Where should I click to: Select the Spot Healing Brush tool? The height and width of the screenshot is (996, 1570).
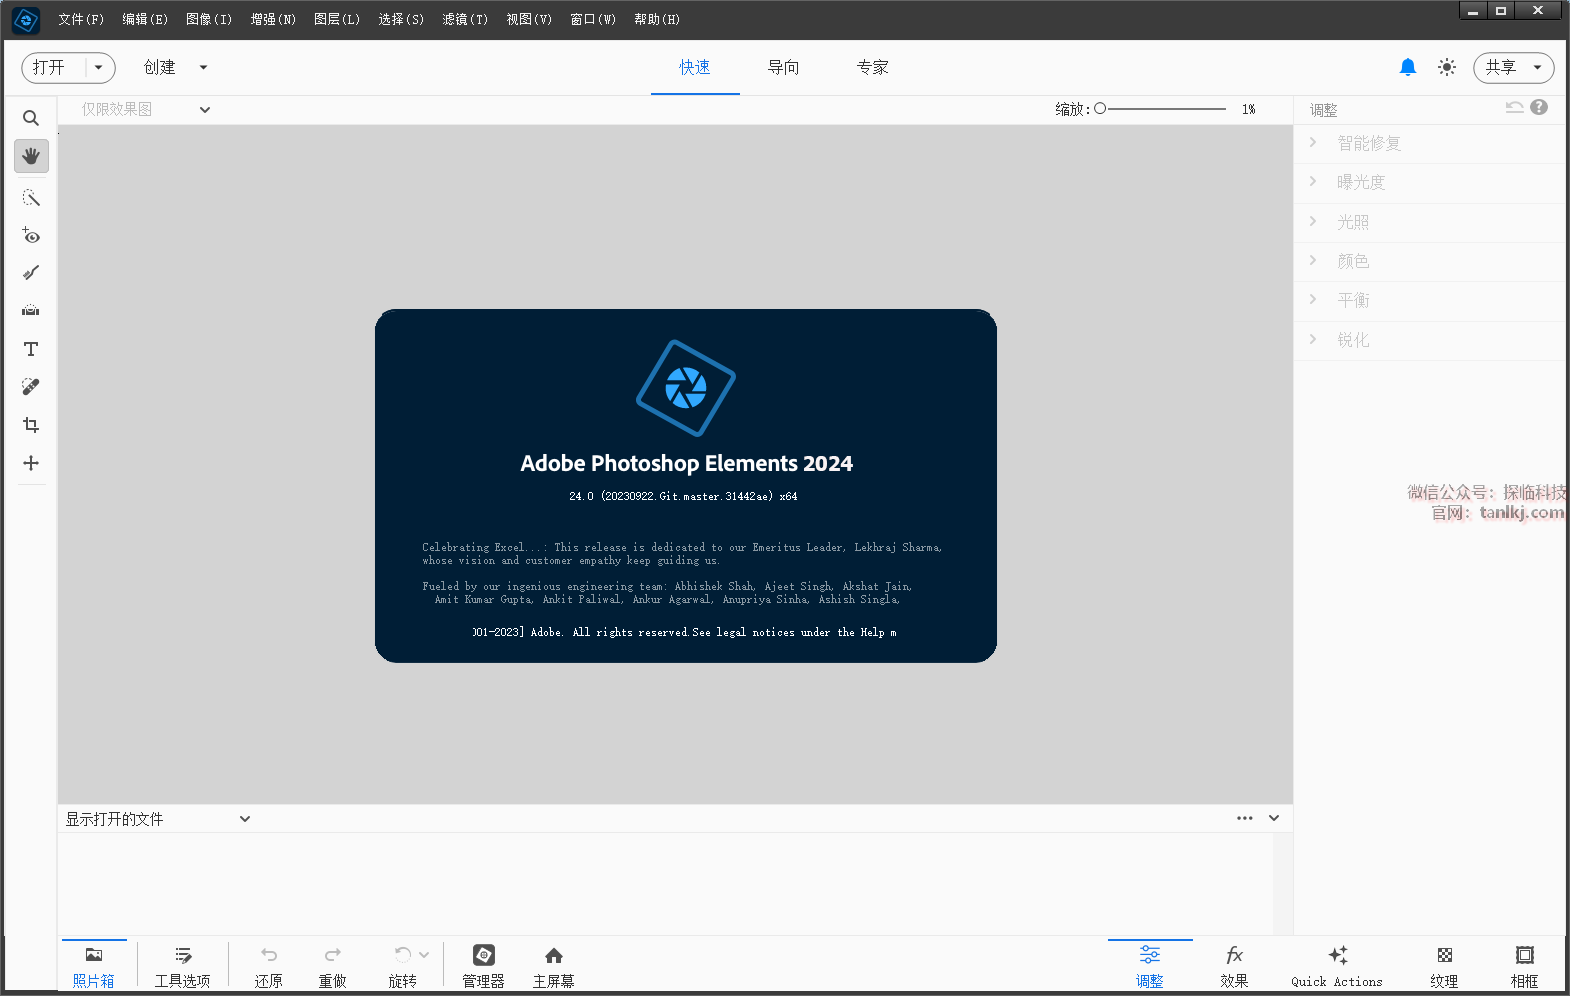tap(31, 387)
